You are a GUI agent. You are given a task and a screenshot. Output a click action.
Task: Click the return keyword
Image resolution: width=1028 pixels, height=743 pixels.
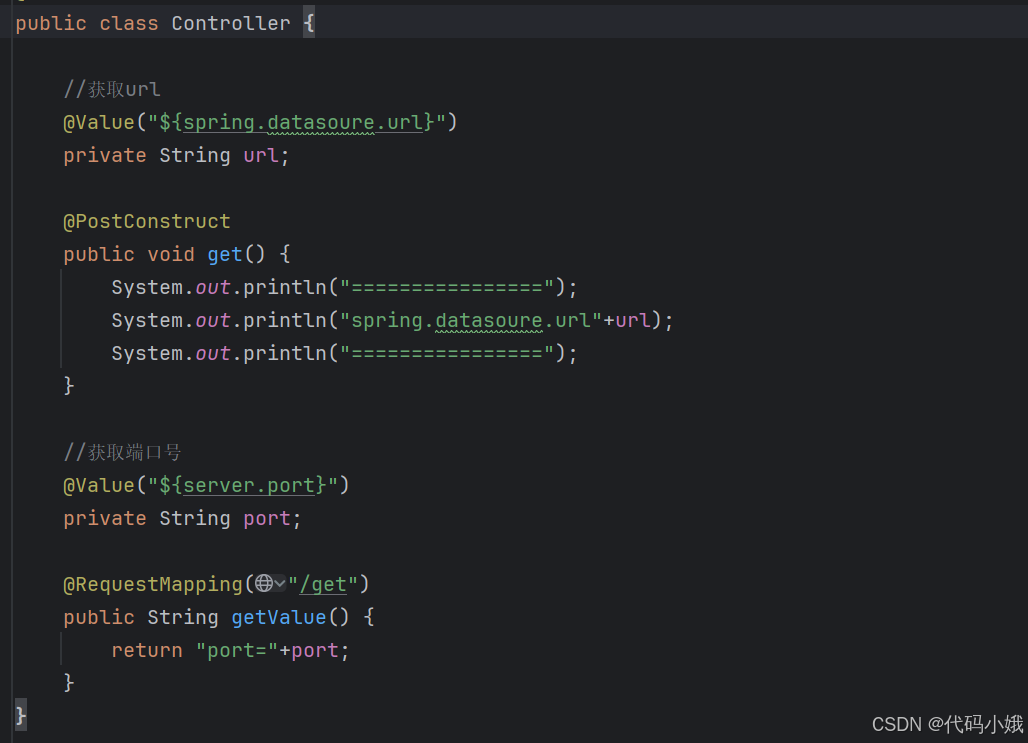point(147,651)
